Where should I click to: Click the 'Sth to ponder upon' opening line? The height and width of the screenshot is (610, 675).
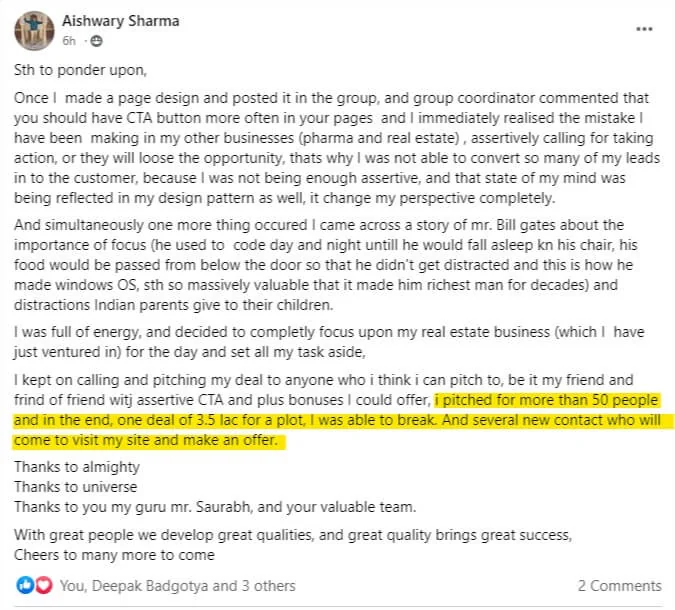73,72
